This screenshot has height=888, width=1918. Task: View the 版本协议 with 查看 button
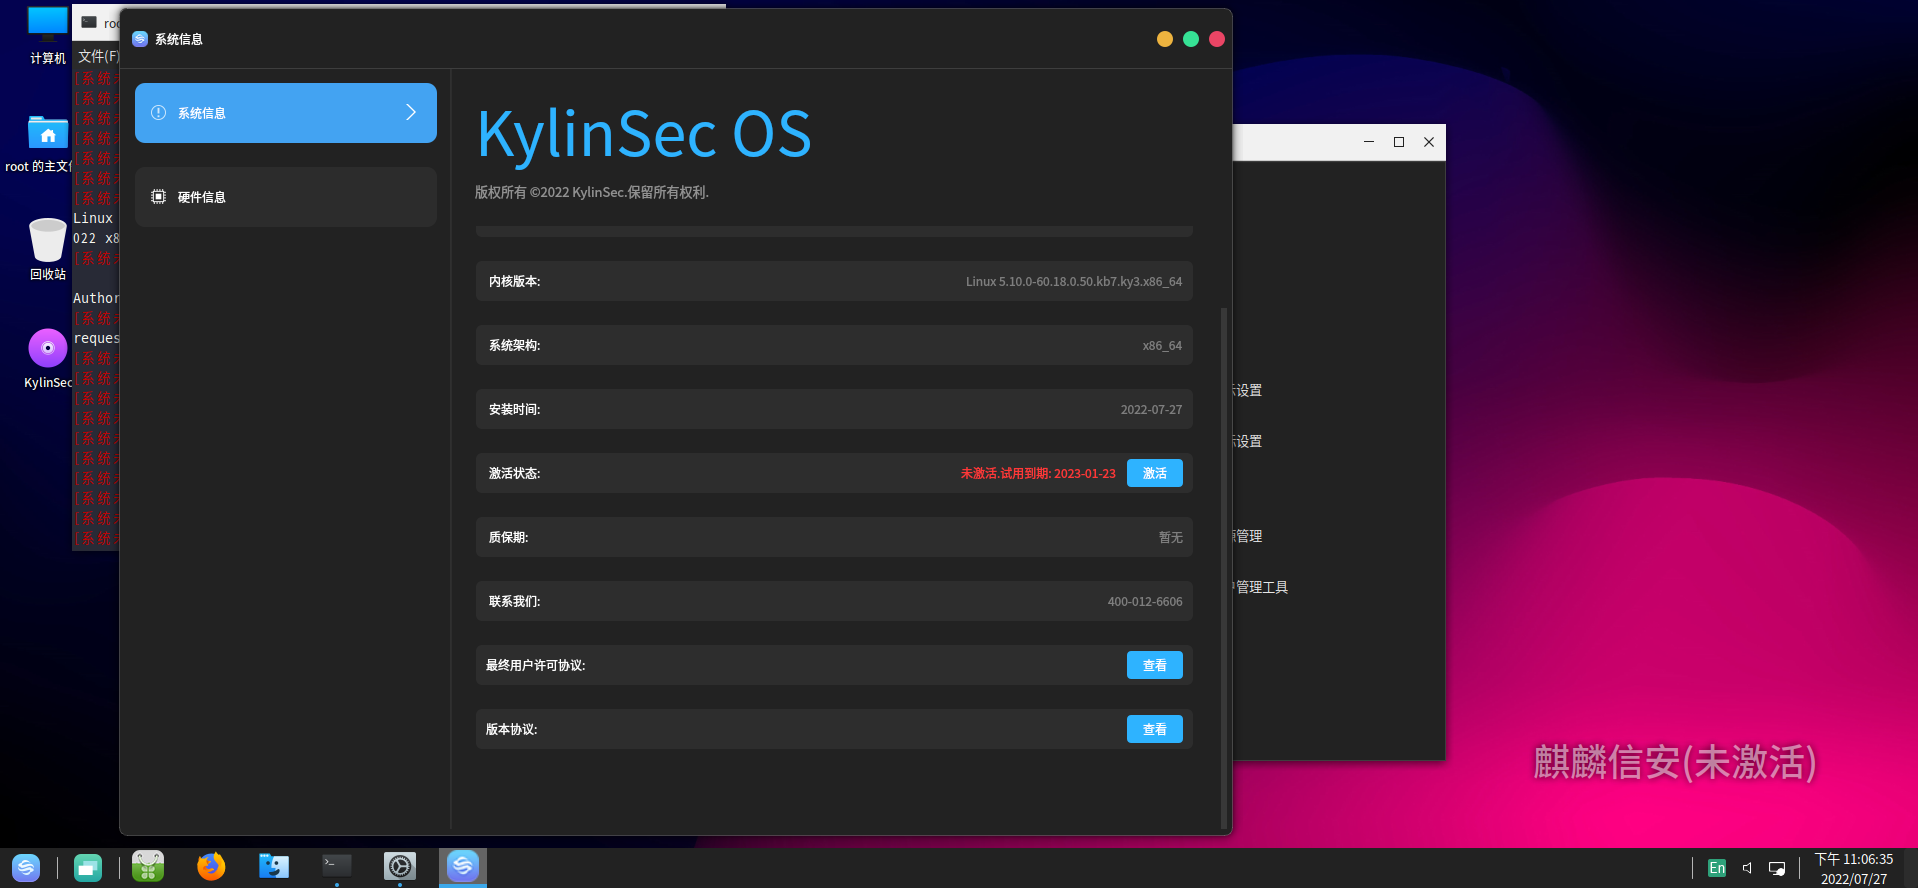coord(1154,729)
